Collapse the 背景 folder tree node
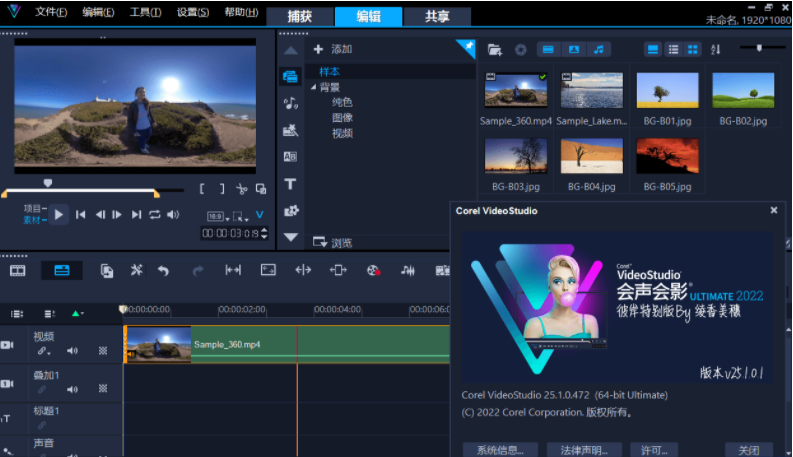The width and height of the screenshot is (793, 457). click(313, 87)
